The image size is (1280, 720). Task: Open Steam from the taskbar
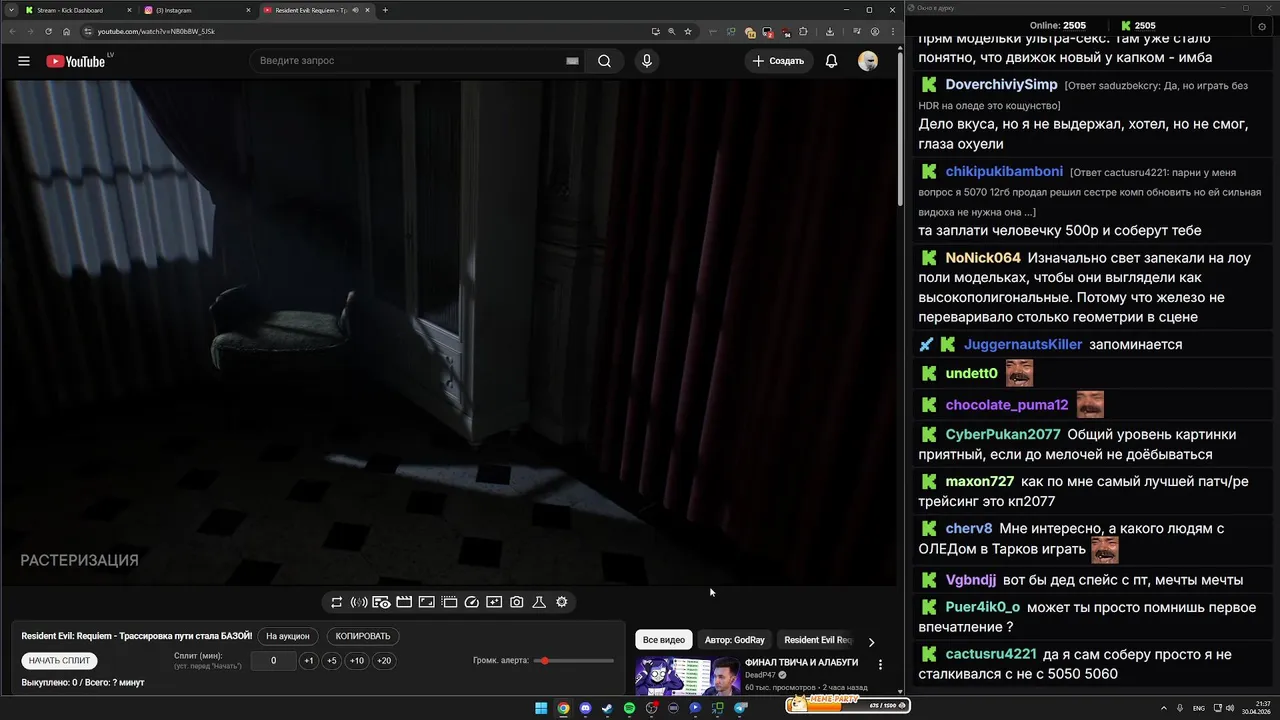tap(607, 708)
